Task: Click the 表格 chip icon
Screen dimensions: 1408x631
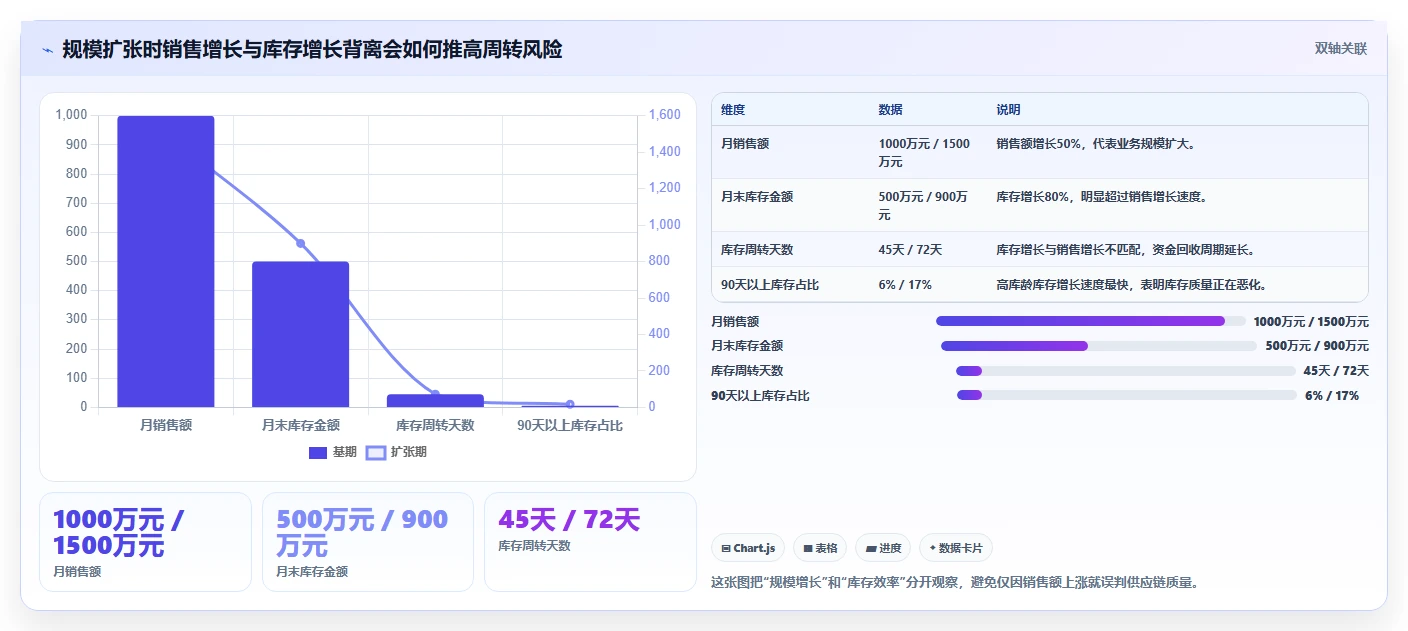Action: point(808,548)
